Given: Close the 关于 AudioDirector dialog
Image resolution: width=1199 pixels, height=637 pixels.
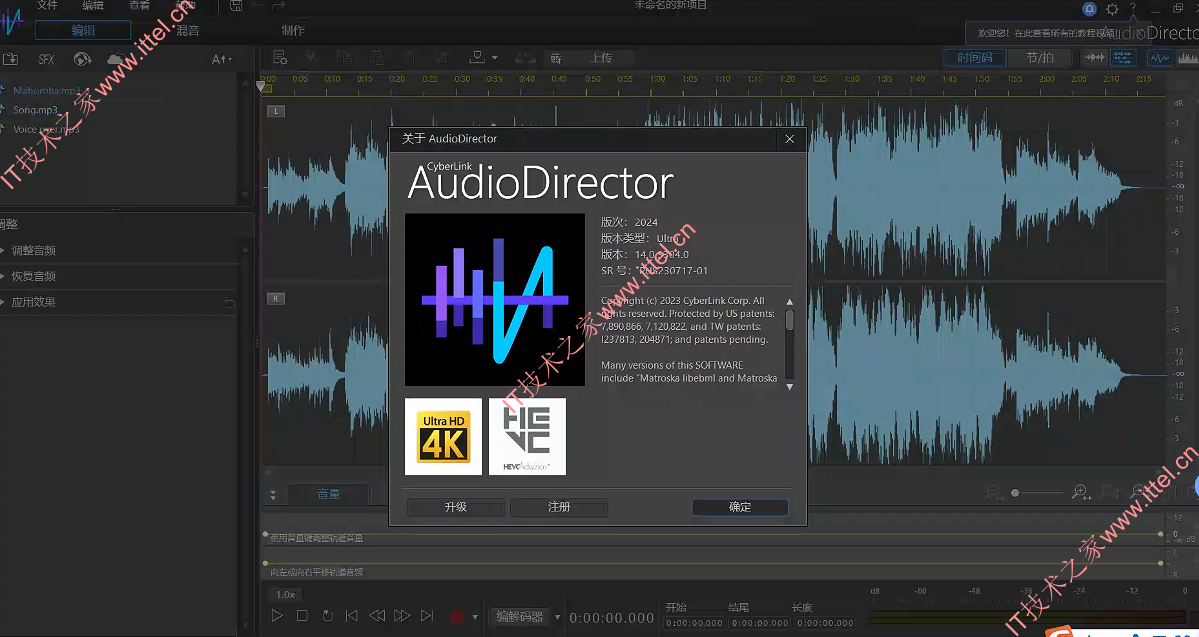Looking at the screenshot, I should pyautogui.click(x=790, y=138).
